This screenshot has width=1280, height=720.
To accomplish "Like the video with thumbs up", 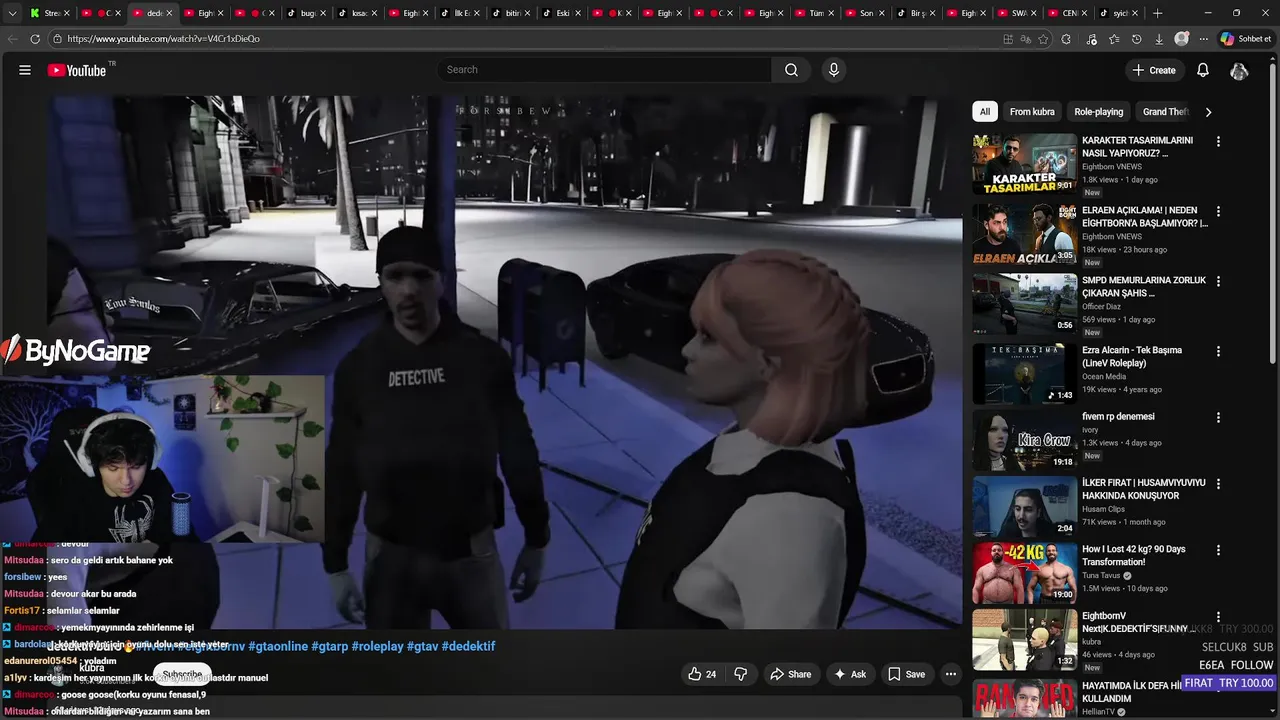I will tap(702, 674).
